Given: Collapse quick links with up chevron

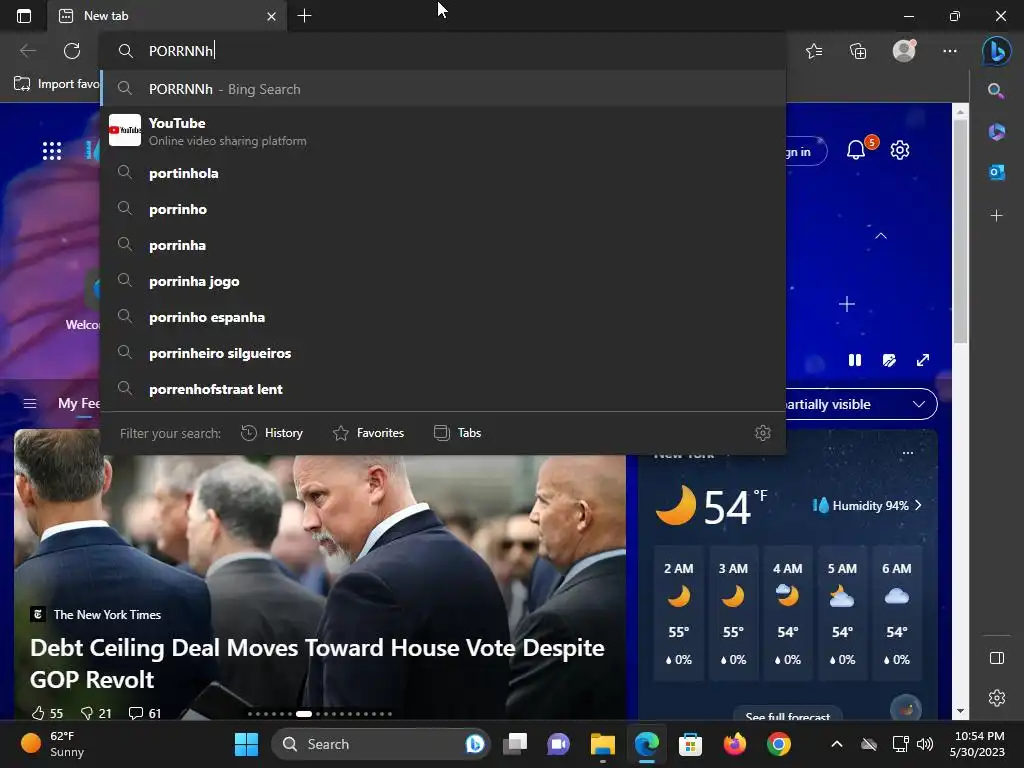Looking at the screenshot, I should coord(881,236).
